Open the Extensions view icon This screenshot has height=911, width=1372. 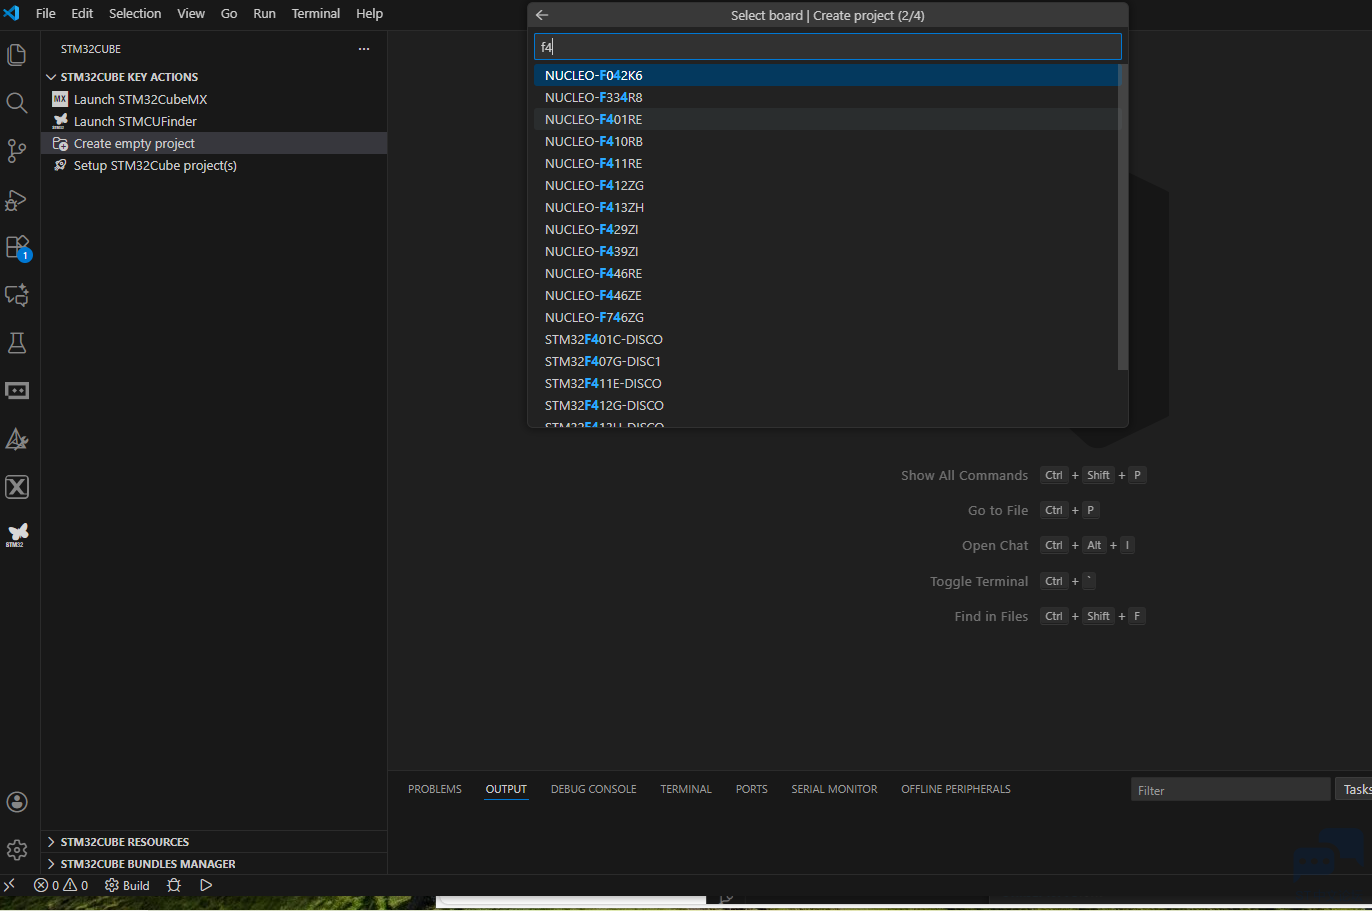(17, 247)
